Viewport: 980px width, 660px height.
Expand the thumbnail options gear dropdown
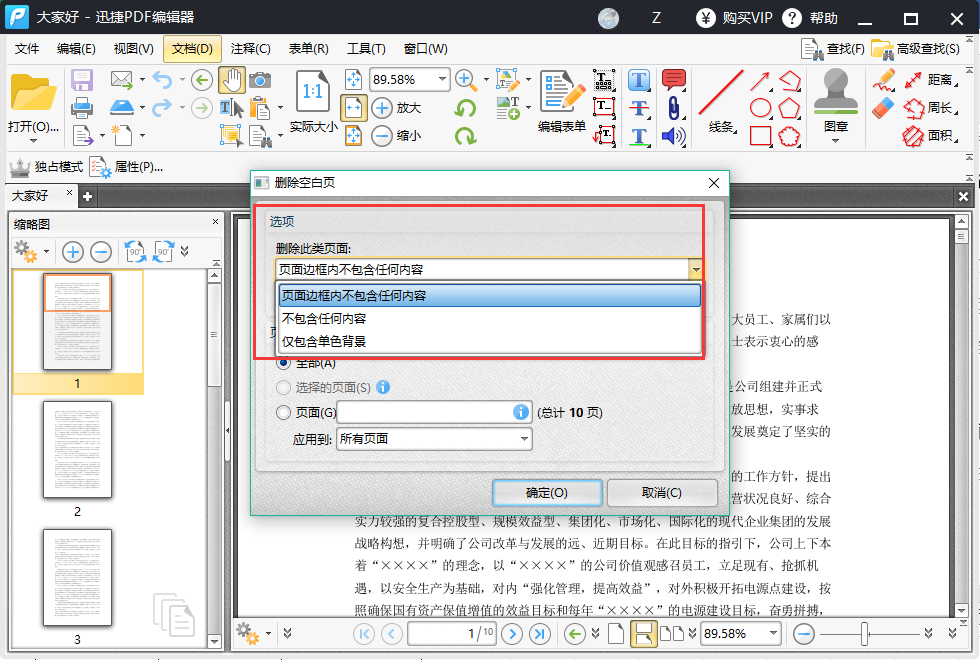pyautogui.click(x=46, y=252)
